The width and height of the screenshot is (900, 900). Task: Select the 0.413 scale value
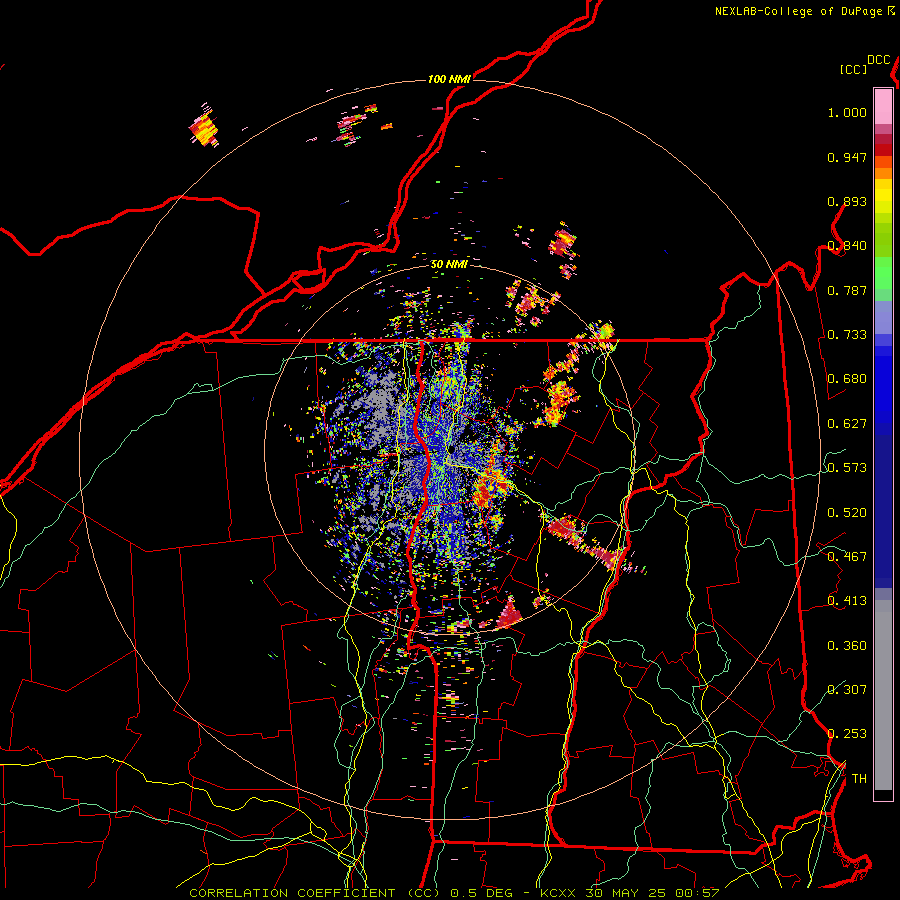pos(847,601)
